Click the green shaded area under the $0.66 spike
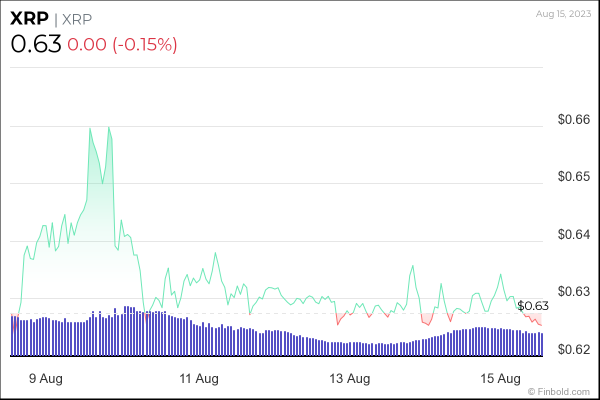Image resolution: width=600 pixels, height=400 pixels. 98,230
